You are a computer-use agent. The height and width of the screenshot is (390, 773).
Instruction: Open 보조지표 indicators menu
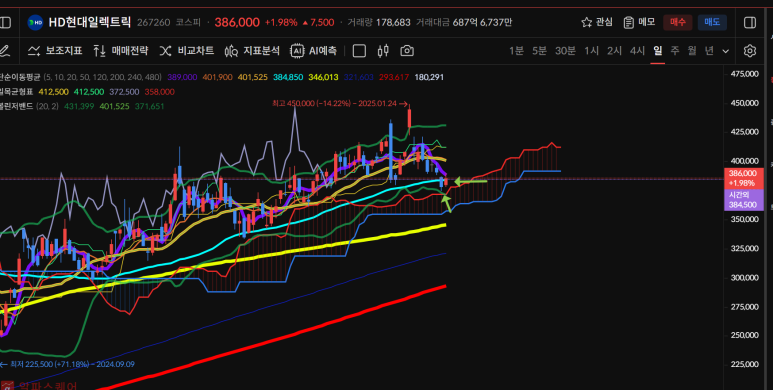[55, 51]
